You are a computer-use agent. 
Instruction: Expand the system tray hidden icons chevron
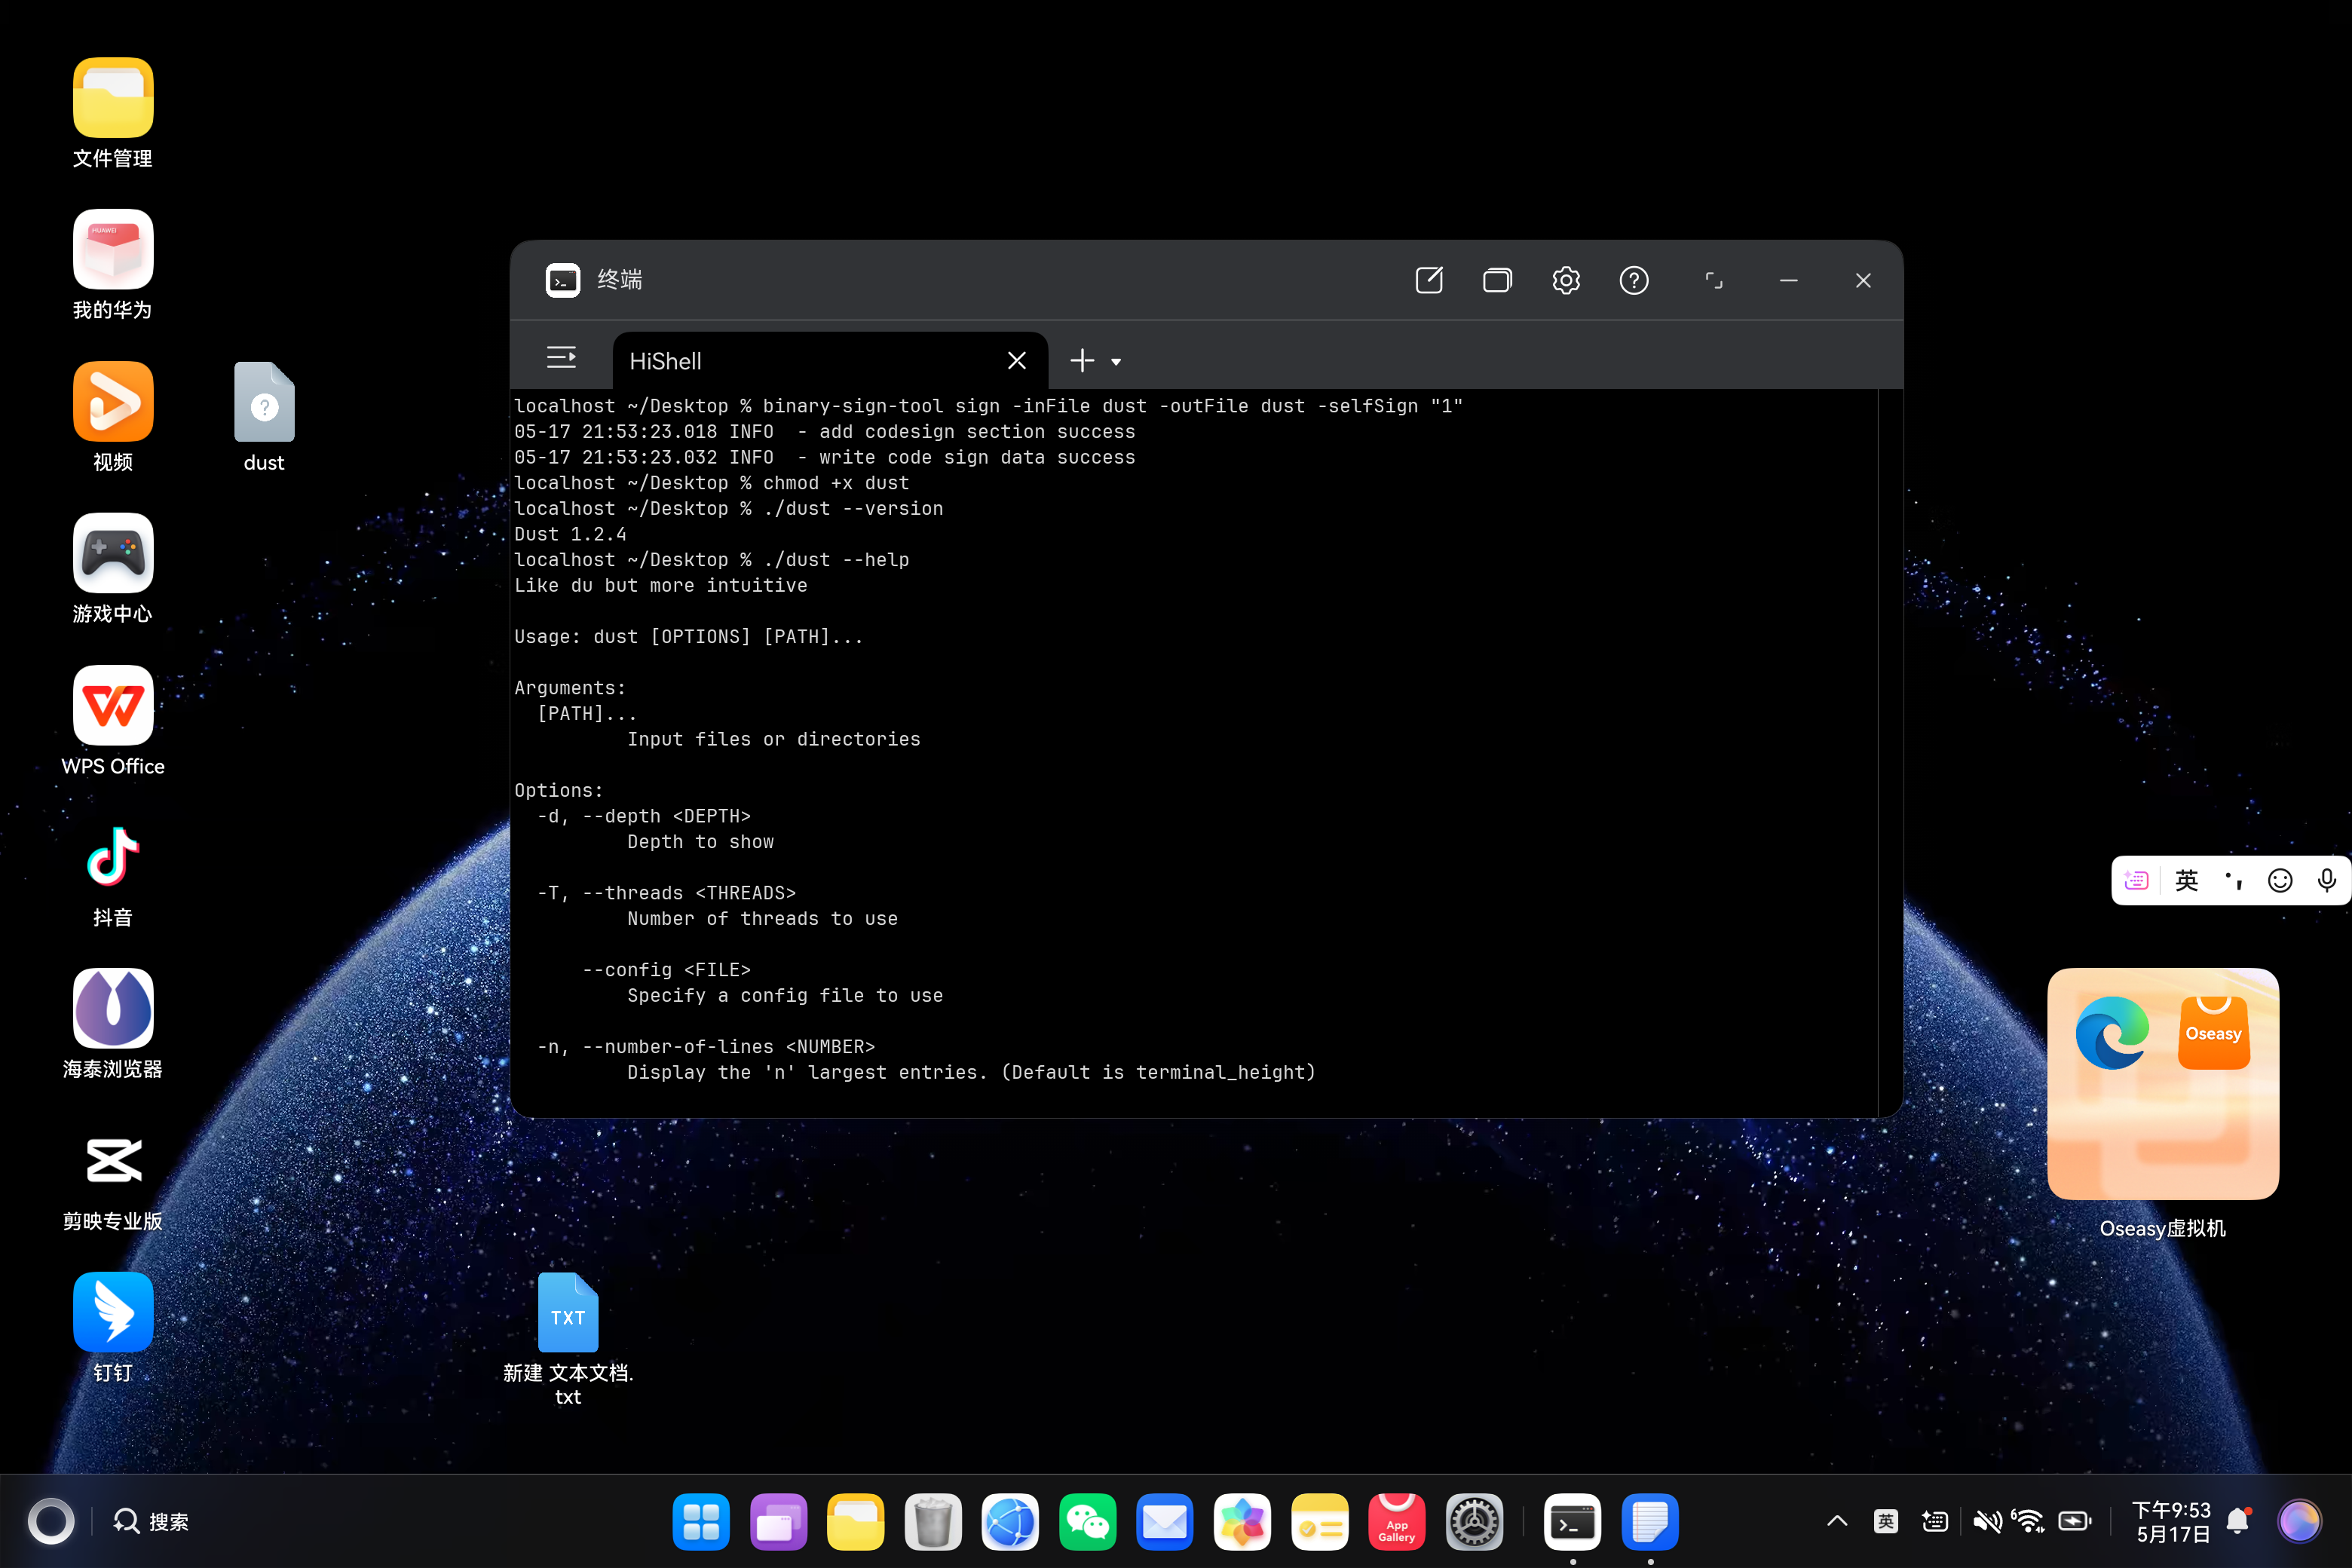click(1837, 1521)
